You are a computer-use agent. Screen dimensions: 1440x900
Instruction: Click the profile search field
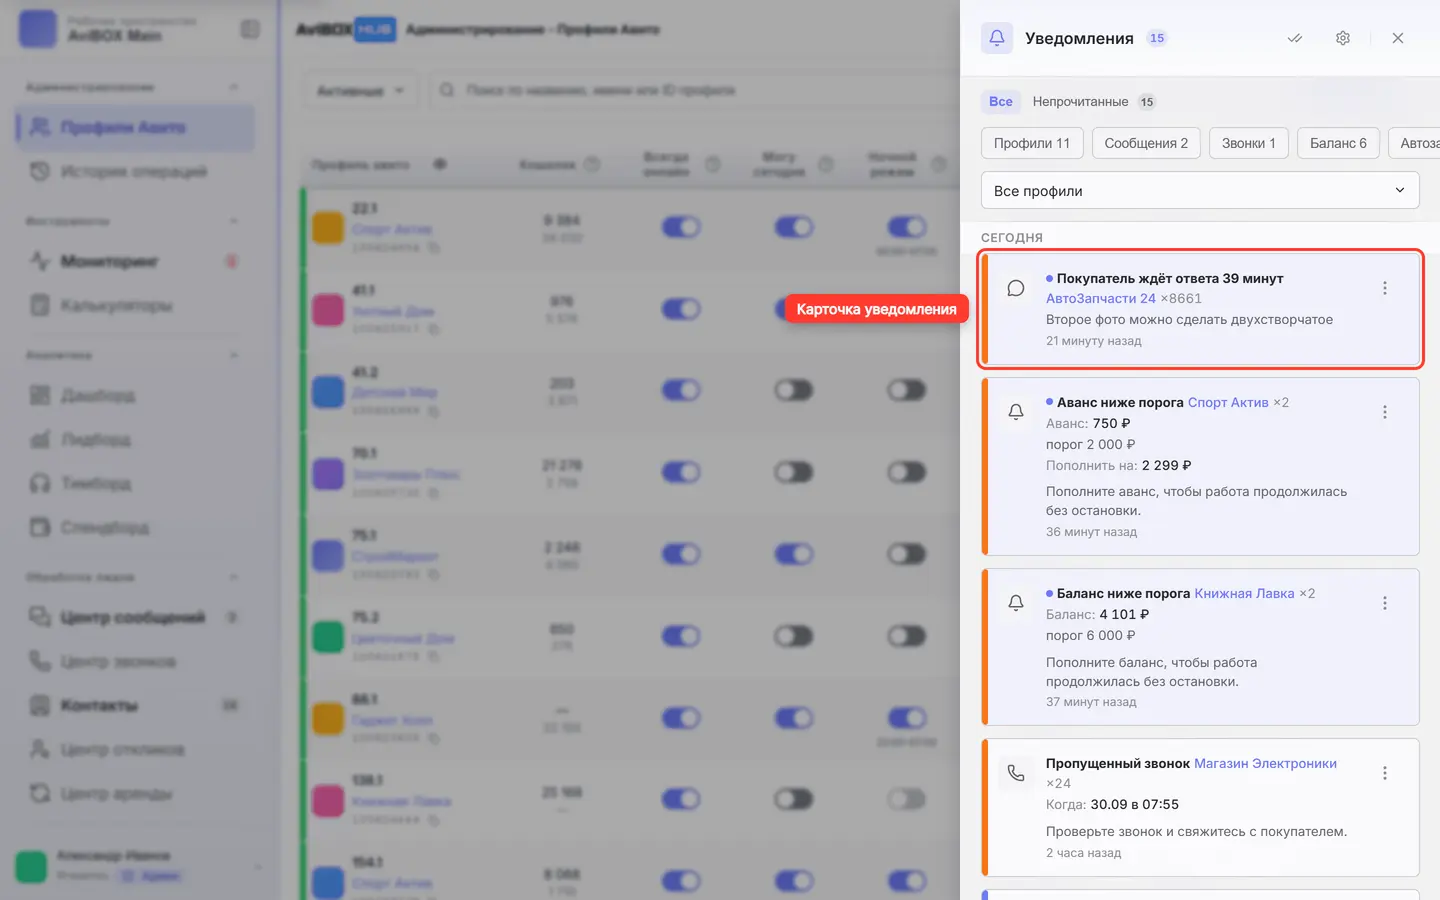coord(695,90)
